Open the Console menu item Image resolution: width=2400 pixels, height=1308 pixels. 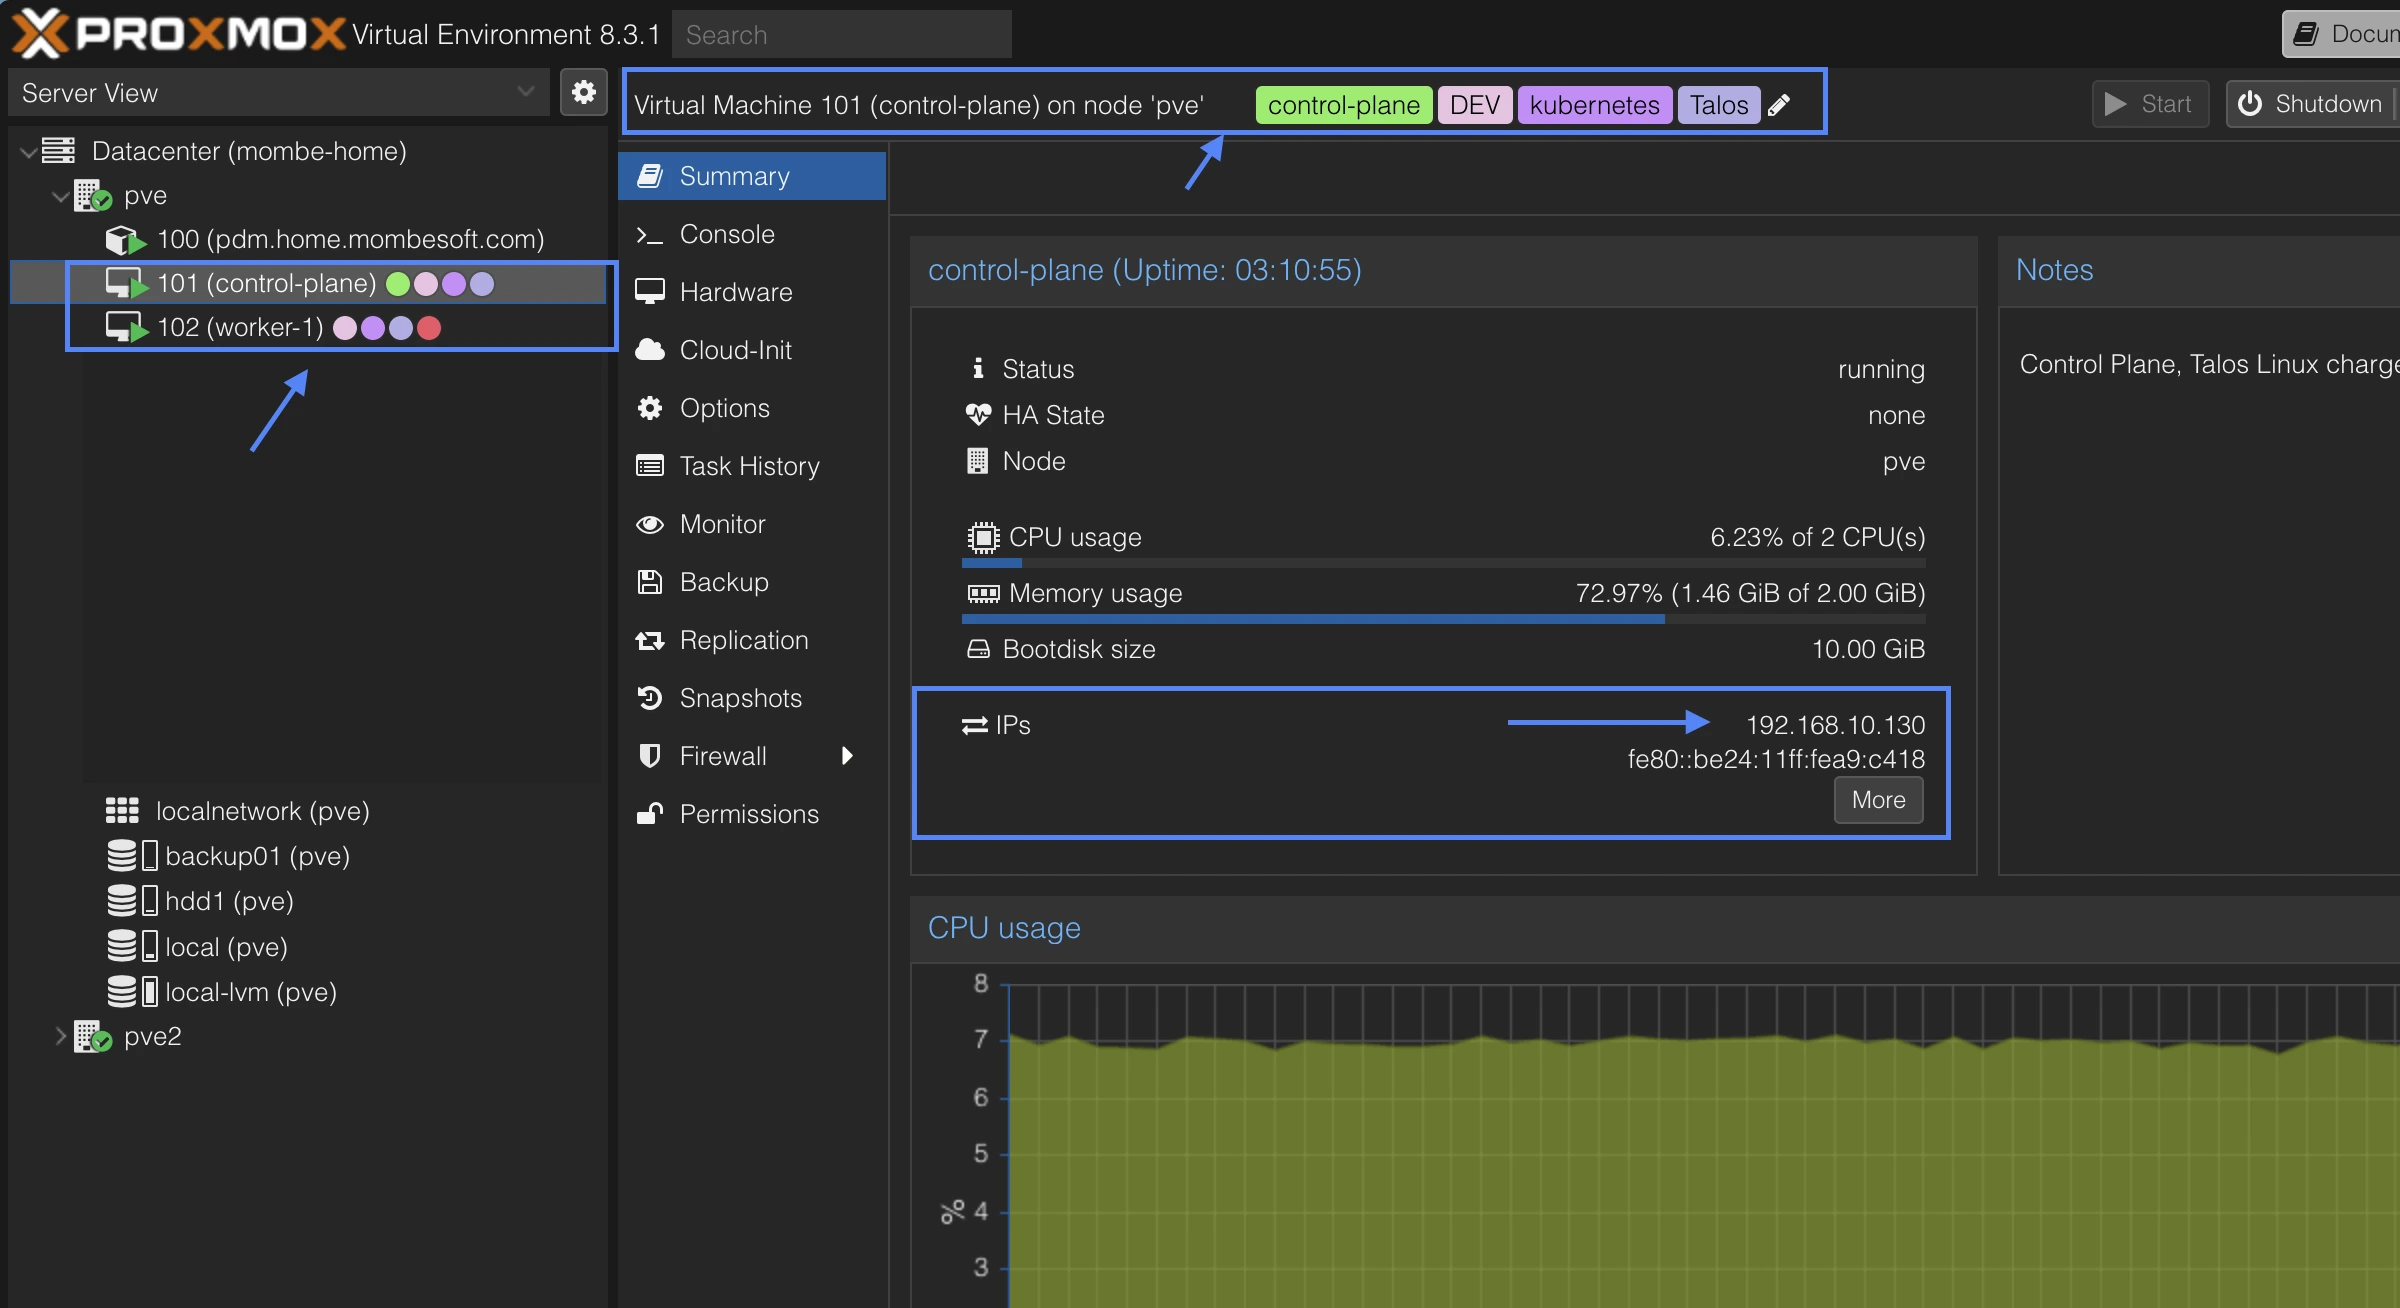[x=726, y=234]
